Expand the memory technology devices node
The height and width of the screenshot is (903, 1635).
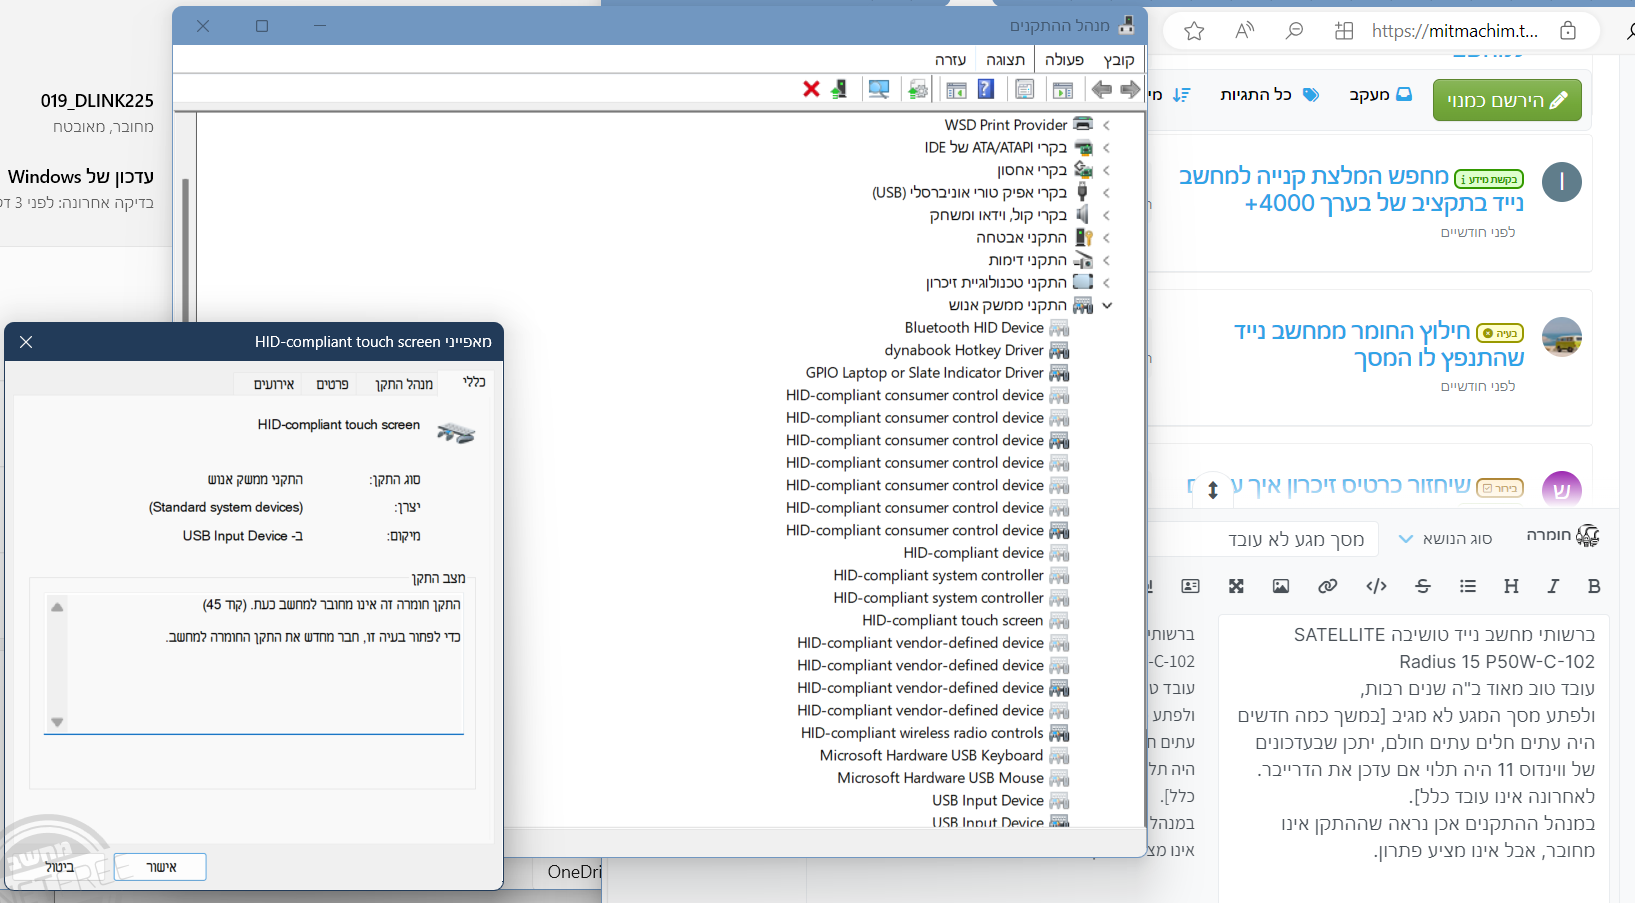pos(1106,283)
